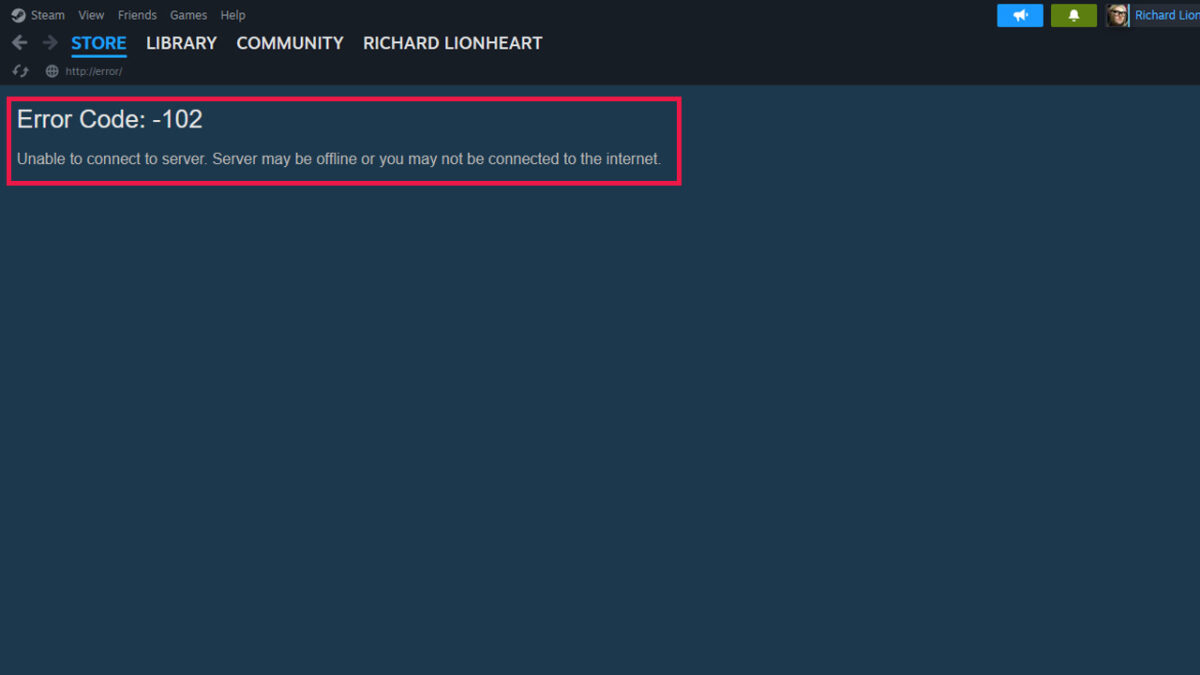Go back with the left arrow
This screenshot has height=675, width=1200.
tap(19, 43)
